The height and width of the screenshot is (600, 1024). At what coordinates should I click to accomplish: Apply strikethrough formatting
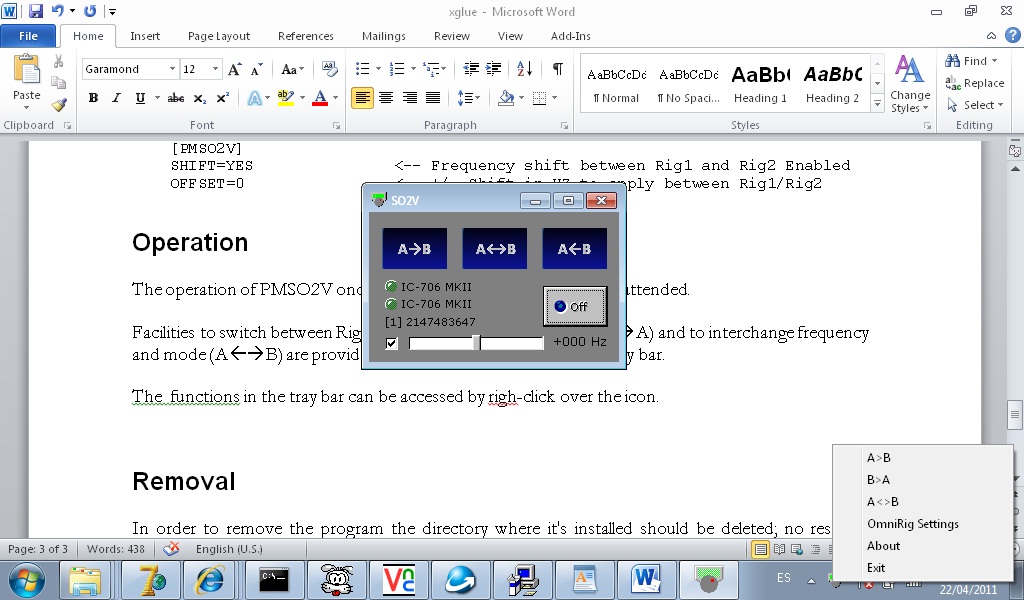click(x=175, y=98)
